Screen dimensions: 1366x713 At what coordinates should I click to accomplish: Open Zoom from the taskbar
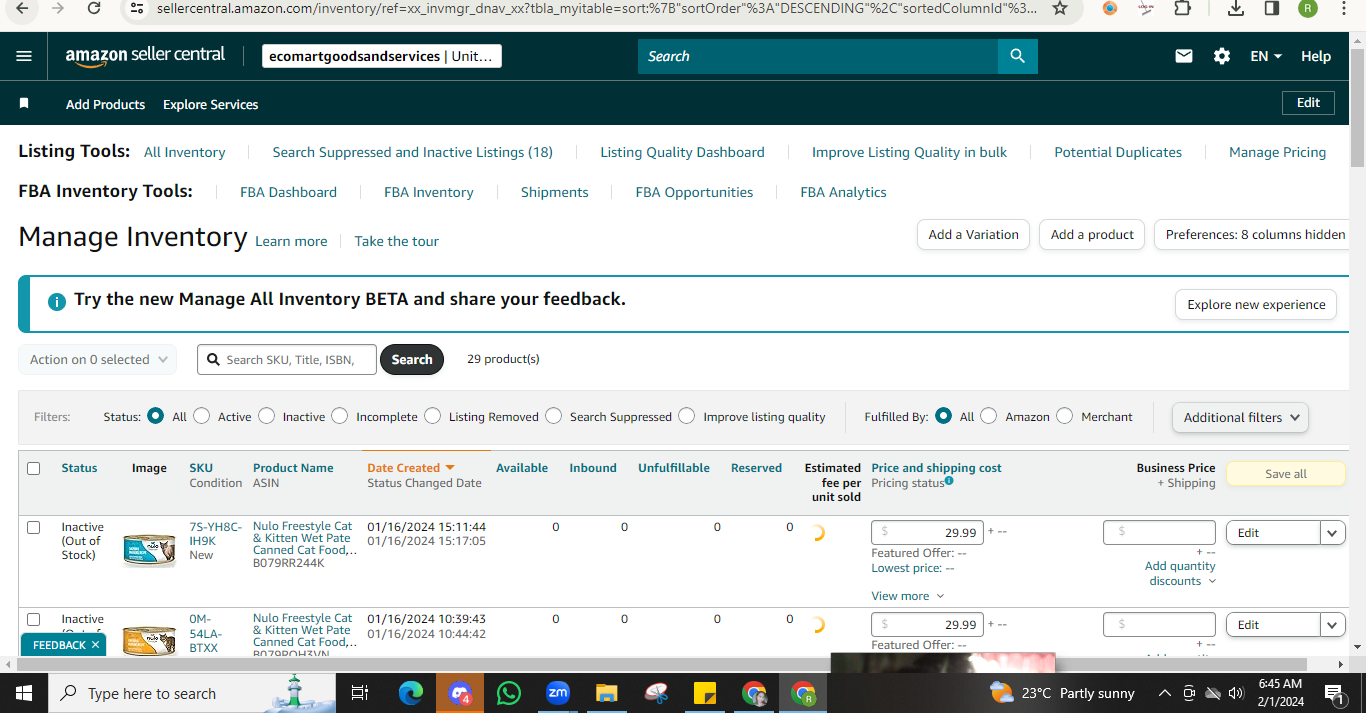pyautogui.click(x=557, y=693)
